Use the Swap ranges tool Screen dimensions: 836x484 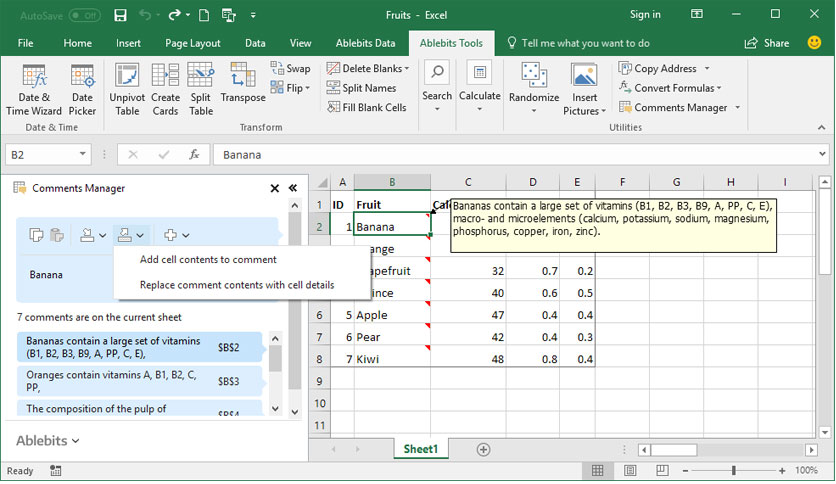(x=291, y=68)
